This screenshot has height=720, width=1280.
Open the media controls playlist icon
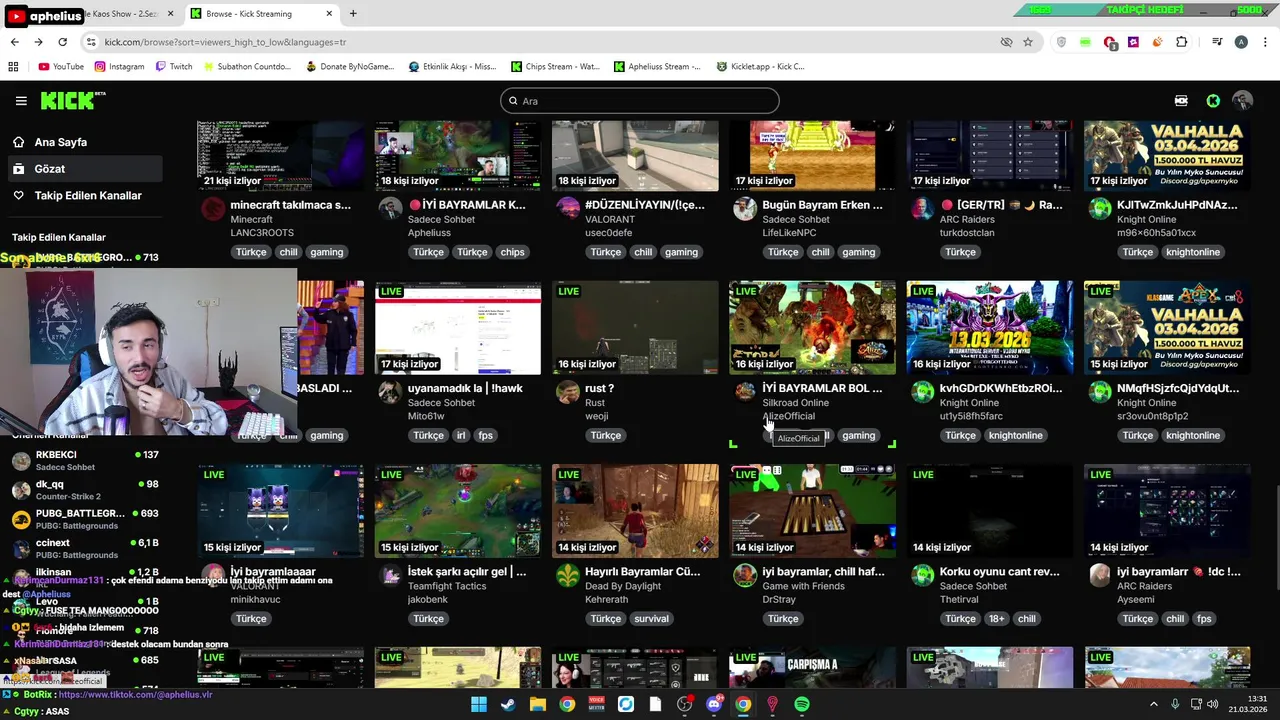click(1217, 42)
